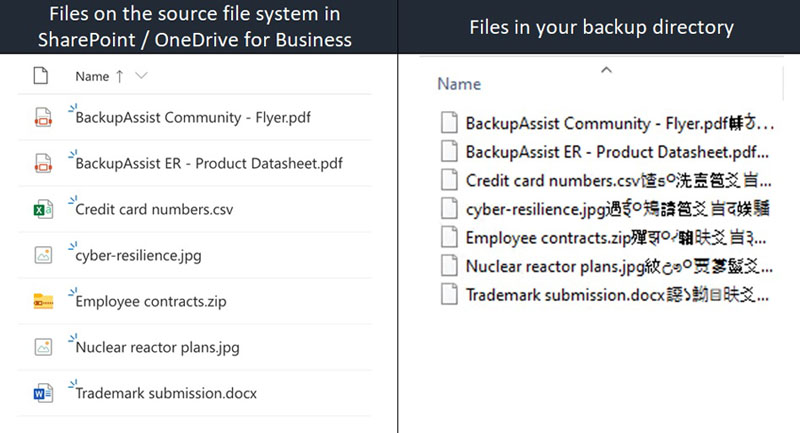Select garbled Nuclear reactor plans.jpg file name in backup directory
Image resolution: width=800 pixels, height=433 pixels.
[619, 266]
